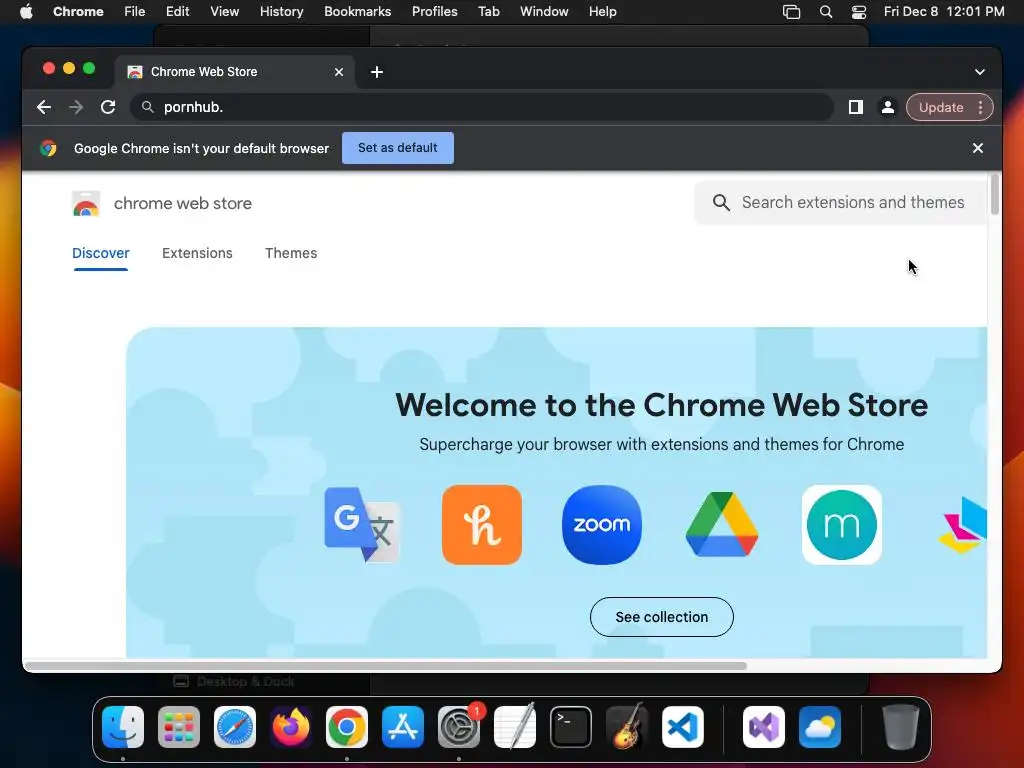Image resolution: width=1024 pixels, height=768 pixels.
Task: Click the date and time in menu bar
Action: point(944,12)
